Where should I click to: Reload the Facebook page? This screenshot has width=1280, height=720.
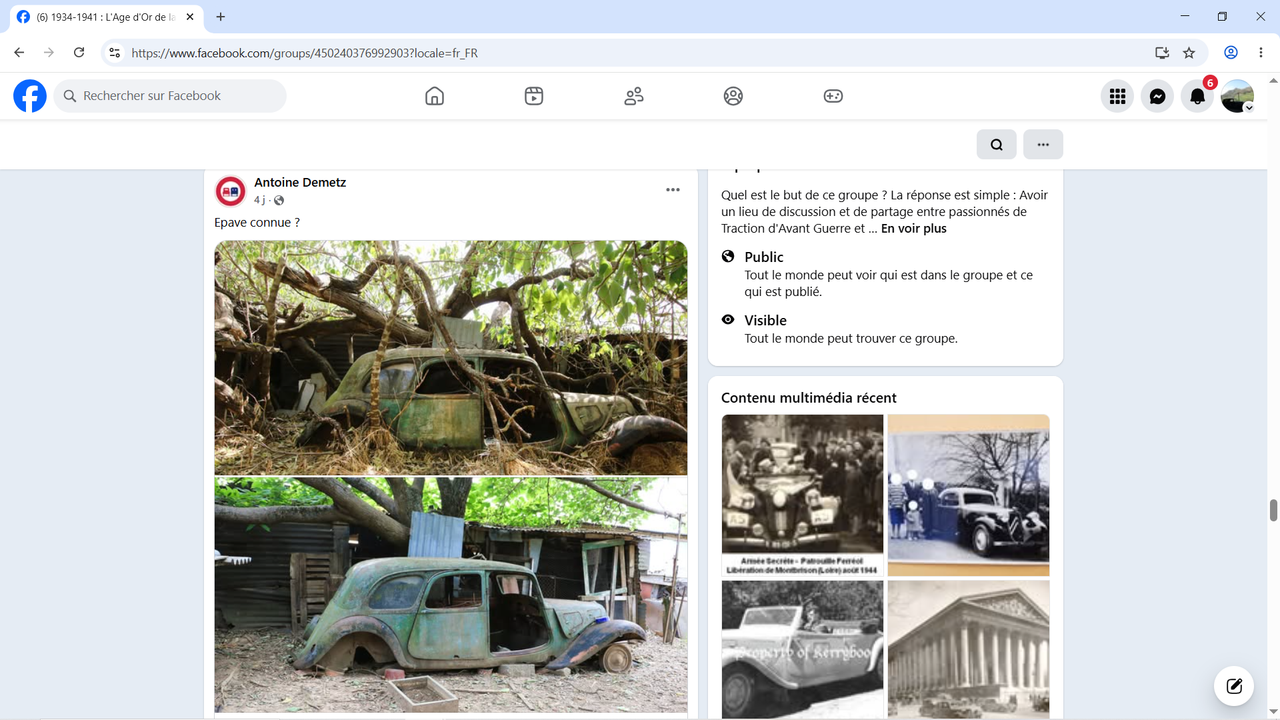pyautogui.click(x=79, y=53)
